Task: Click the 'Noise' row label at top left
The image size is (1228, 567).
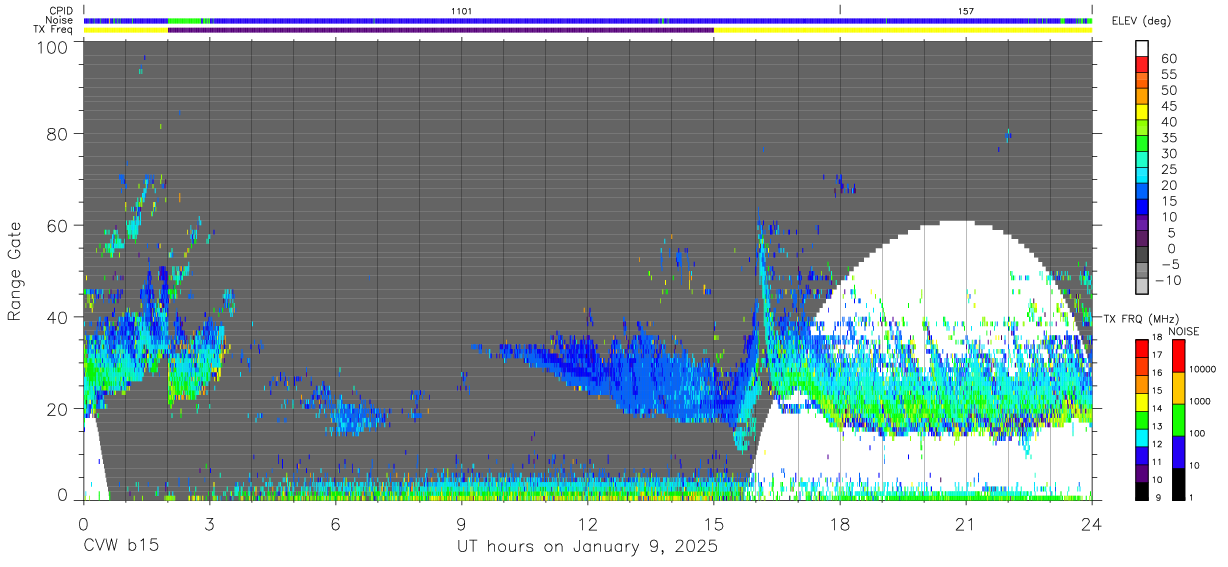Action: tap(60, 20)
